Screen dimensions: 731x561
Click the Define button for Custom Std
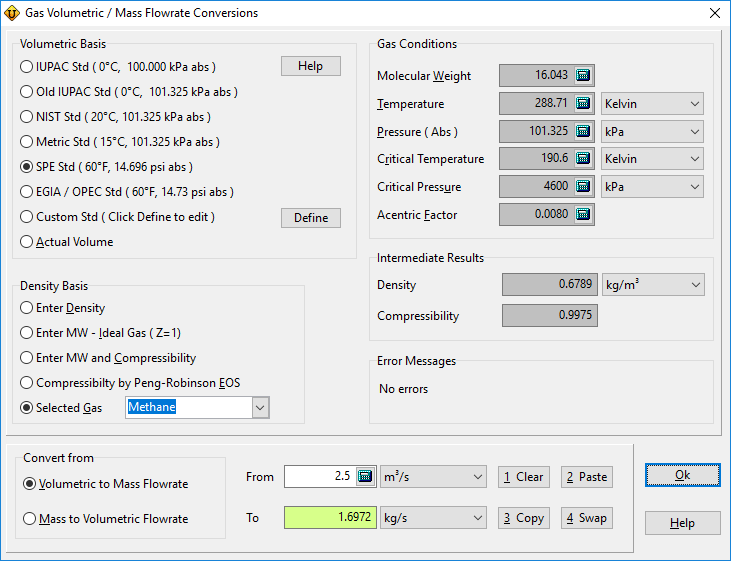pos(310,218)
